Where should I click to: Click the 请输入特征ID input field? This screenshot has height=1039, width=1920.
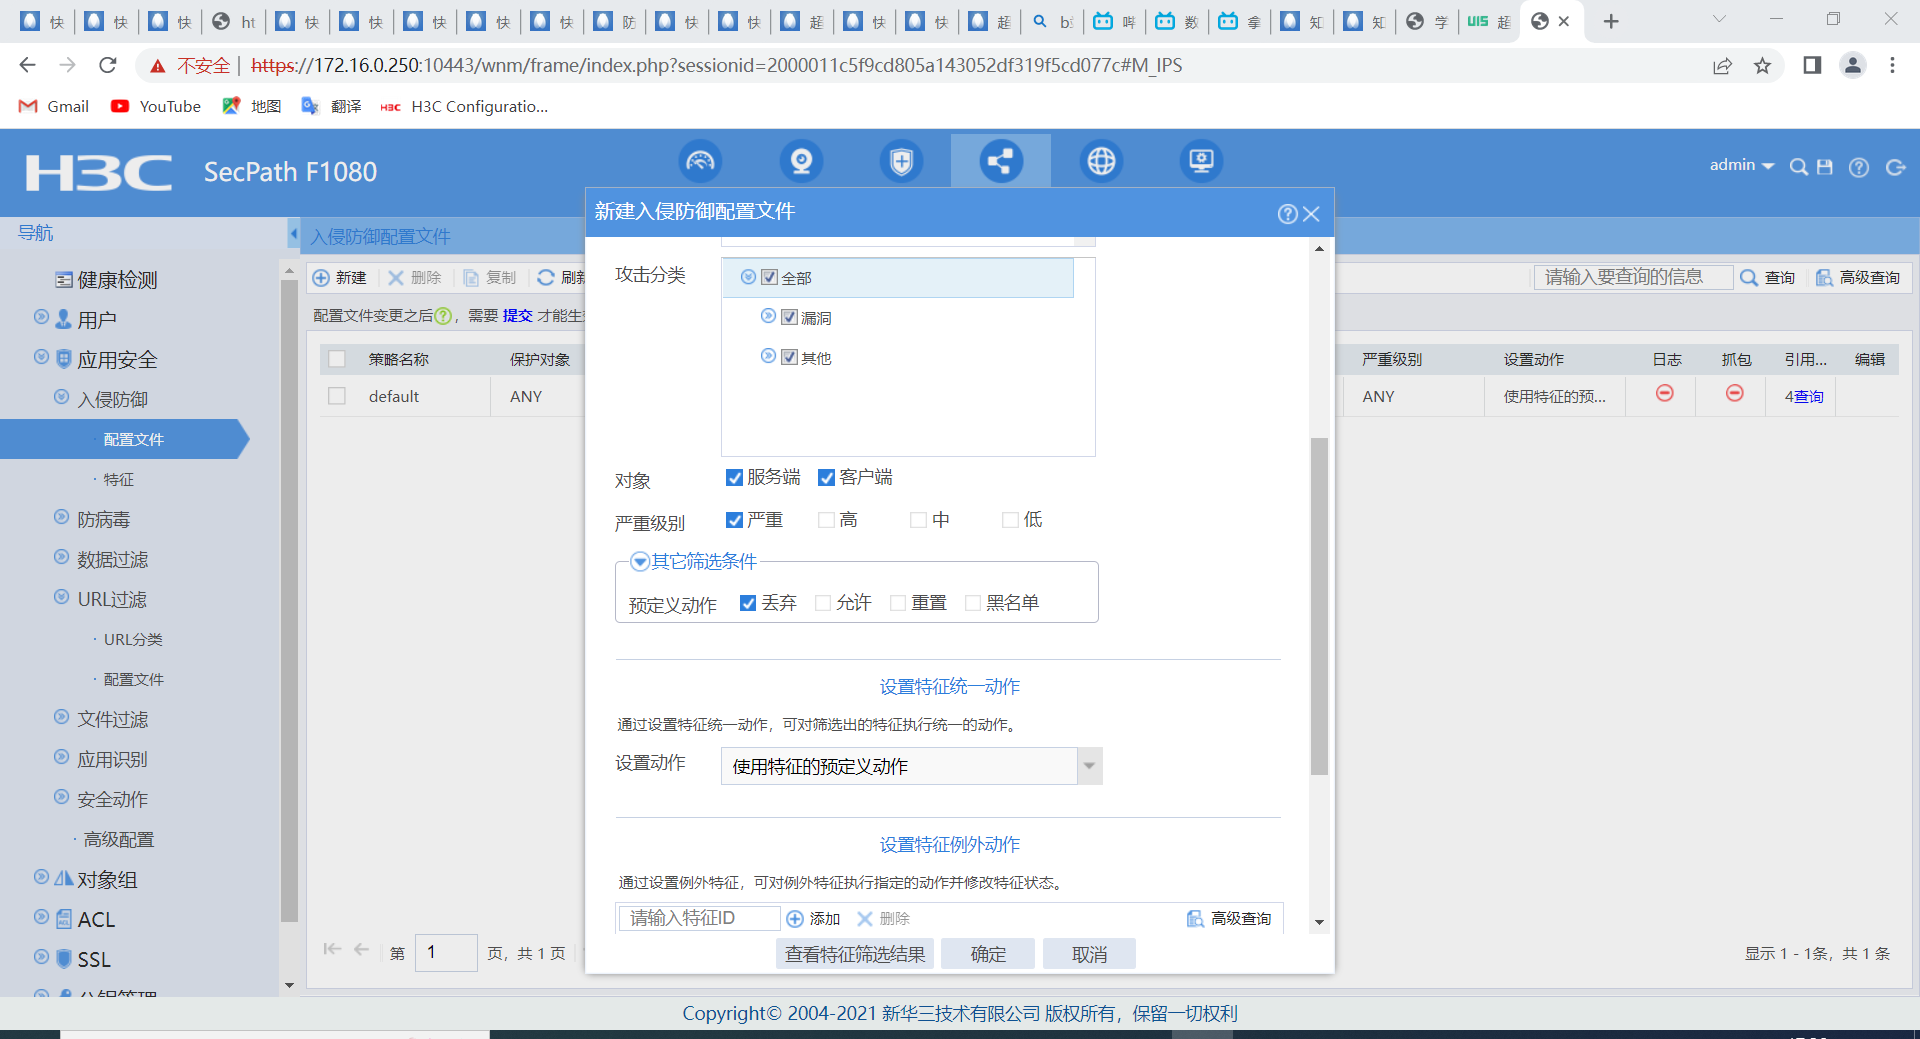pyautogui.click(x=699, y=918)
